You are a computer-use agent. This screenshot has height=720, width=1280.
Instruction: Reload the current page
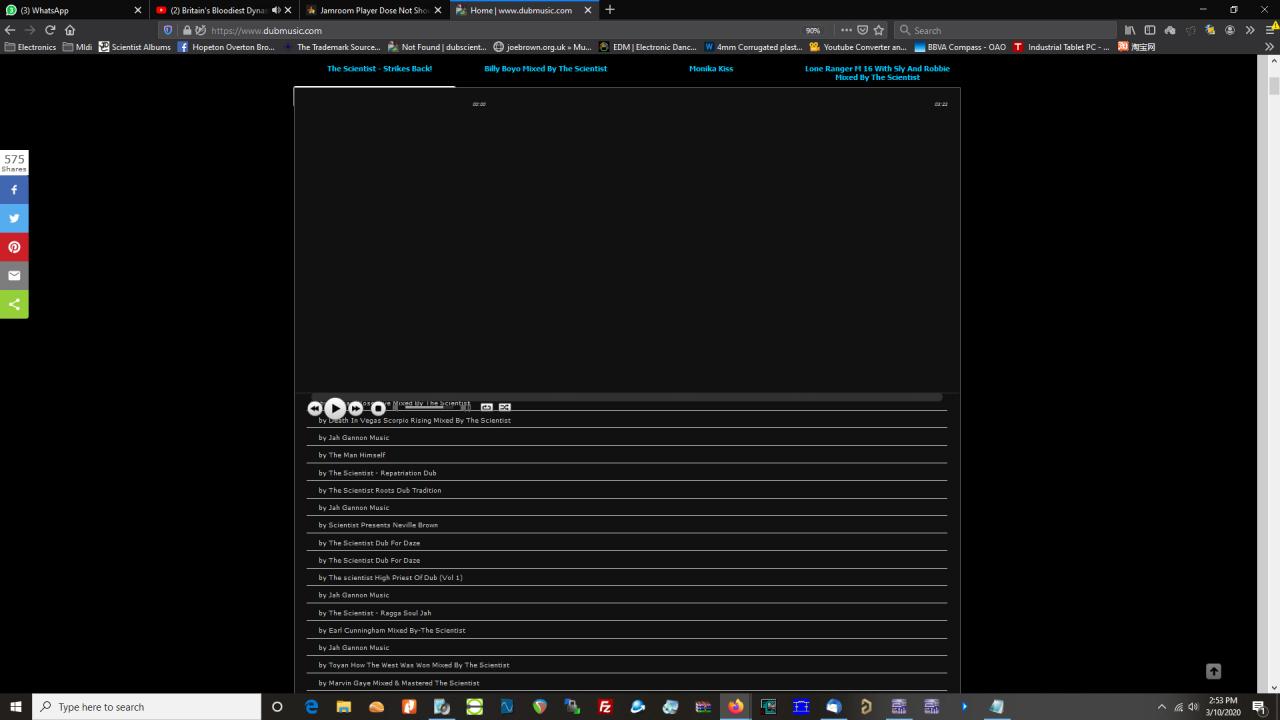click(x=50, y=30)
